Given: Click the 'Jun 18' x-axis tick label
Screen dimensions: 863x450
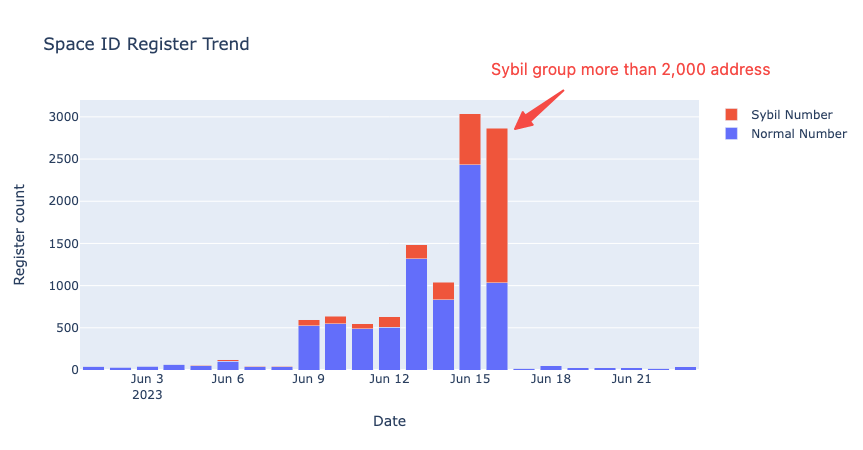Looking at the screenshot, I should [x=551, y=379].
